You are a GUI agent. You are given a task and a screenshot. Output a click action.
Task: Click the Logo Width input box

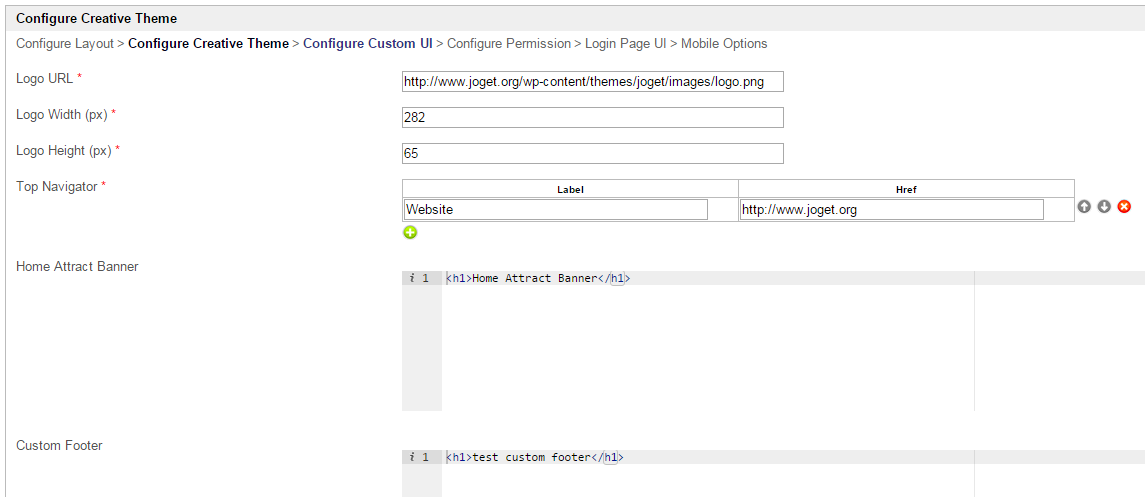(x=592, y=118)
